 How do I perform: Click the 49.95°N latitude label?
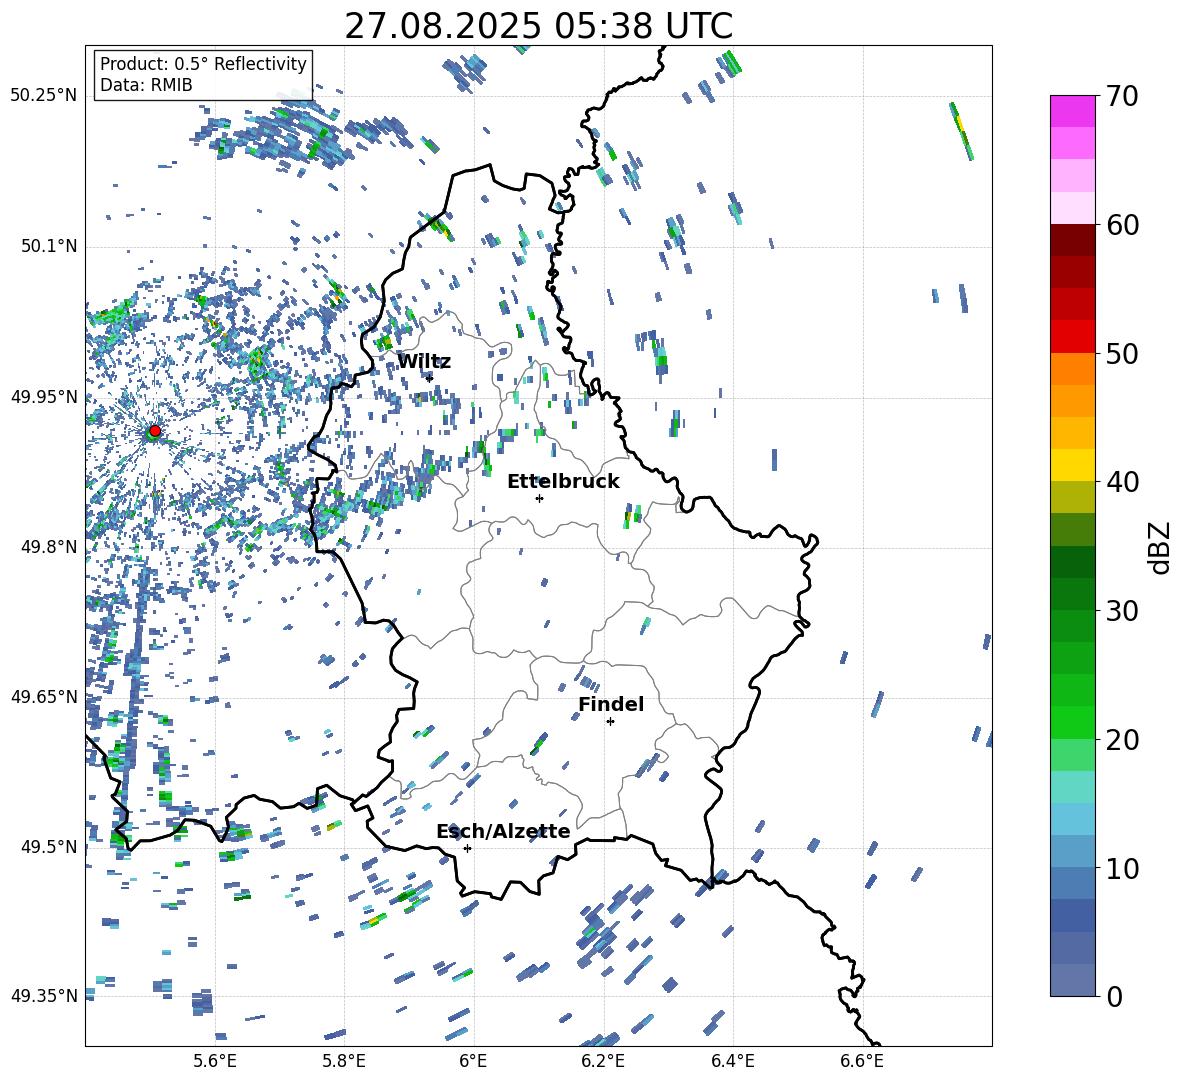(44, 397)
